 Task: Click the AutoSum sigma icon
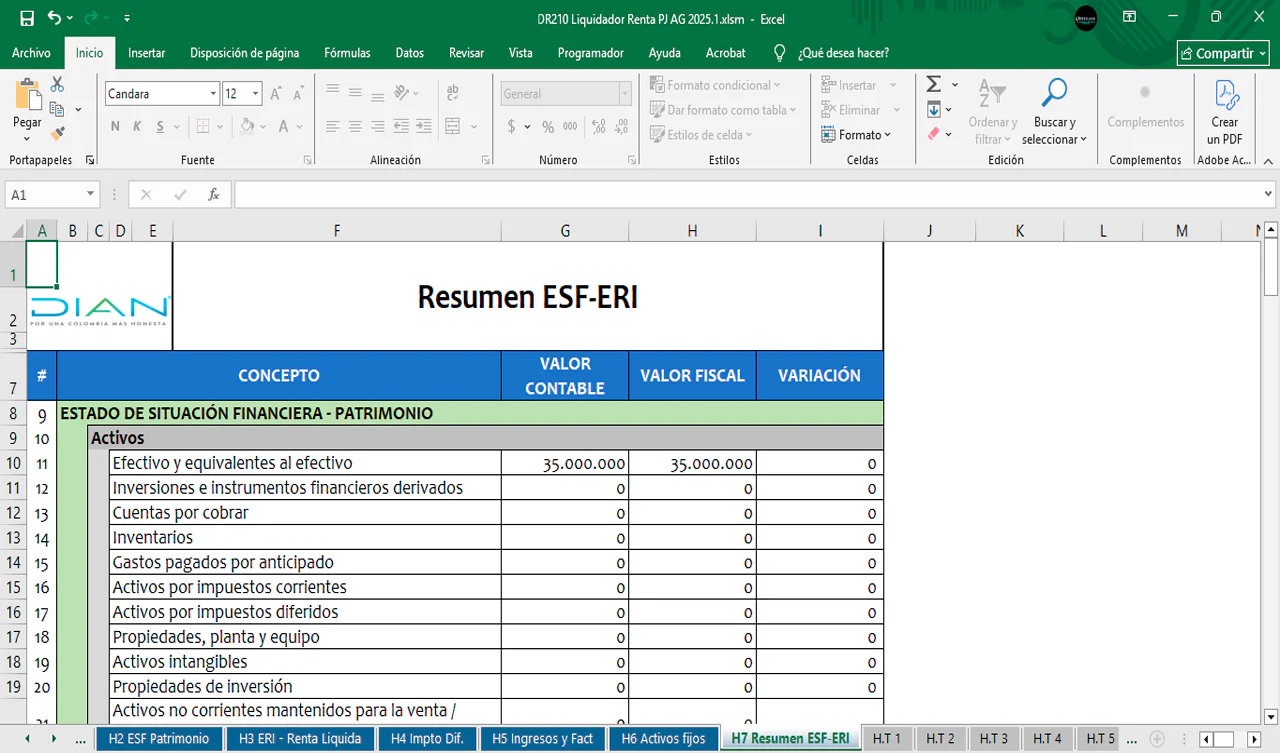click(x=933, y=85)
